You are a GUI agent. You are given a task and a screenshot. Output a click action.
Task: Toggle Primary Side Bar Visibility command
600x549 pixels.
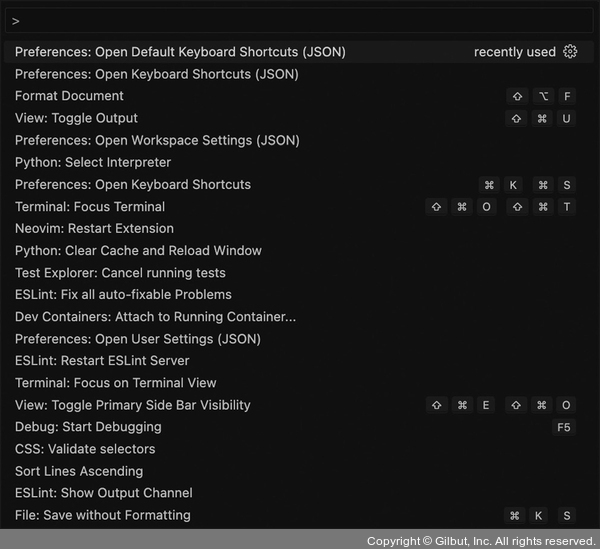[133, 405]
